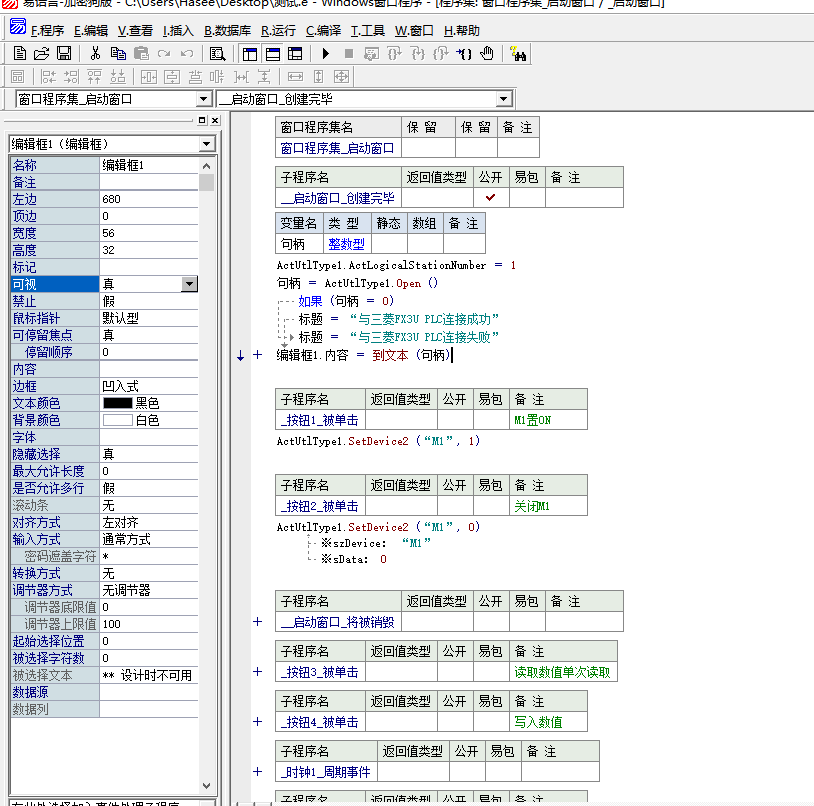
Task: Click the hand tool icon in toolbar
Action: [x=487, y=53]
